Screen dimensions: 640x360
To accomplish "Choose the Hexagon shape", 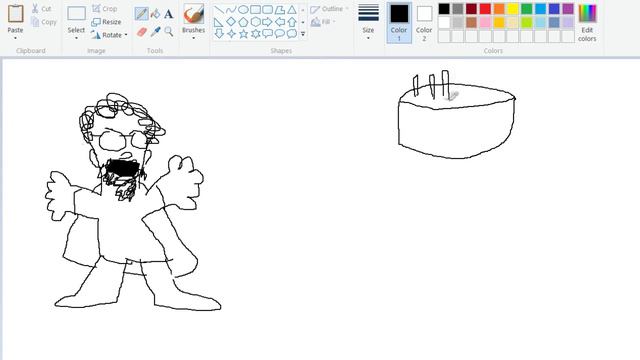I will pyautogui.click(x=256, y=22).
